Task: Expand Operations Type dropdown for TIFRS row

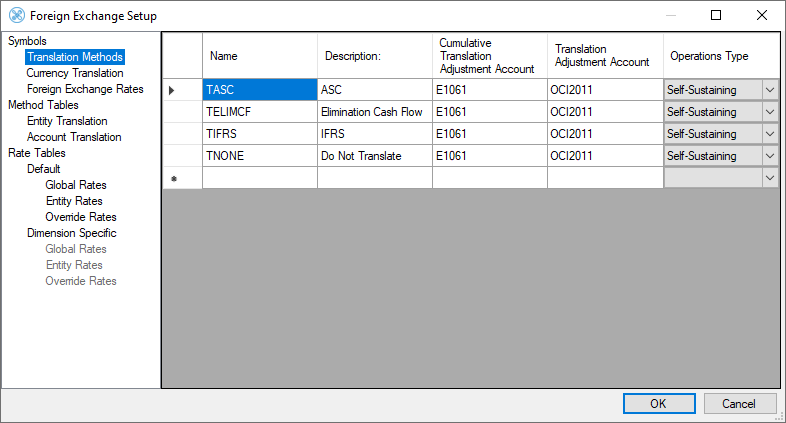Action: coord(770,134)
